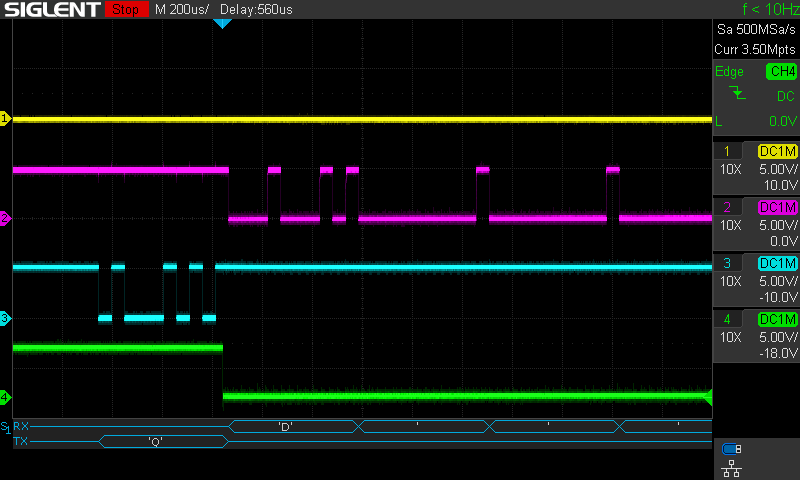
Task: Select the cyan channel 3 ground marker
Action: tap(5, 318)
